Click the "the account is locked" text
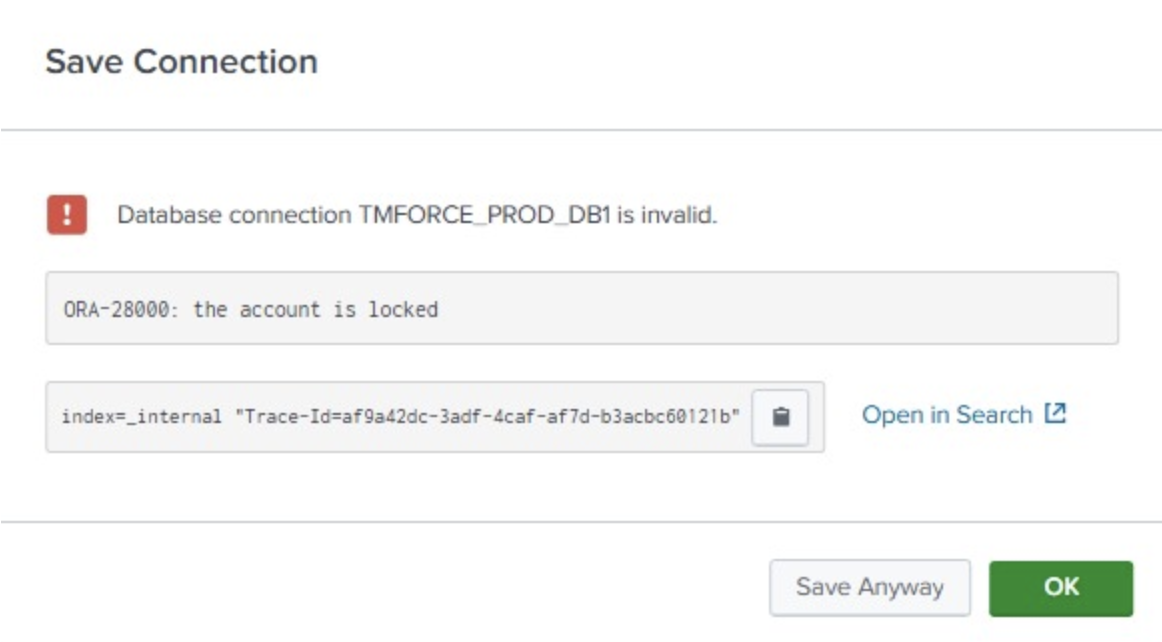 [x=316, y=309]
